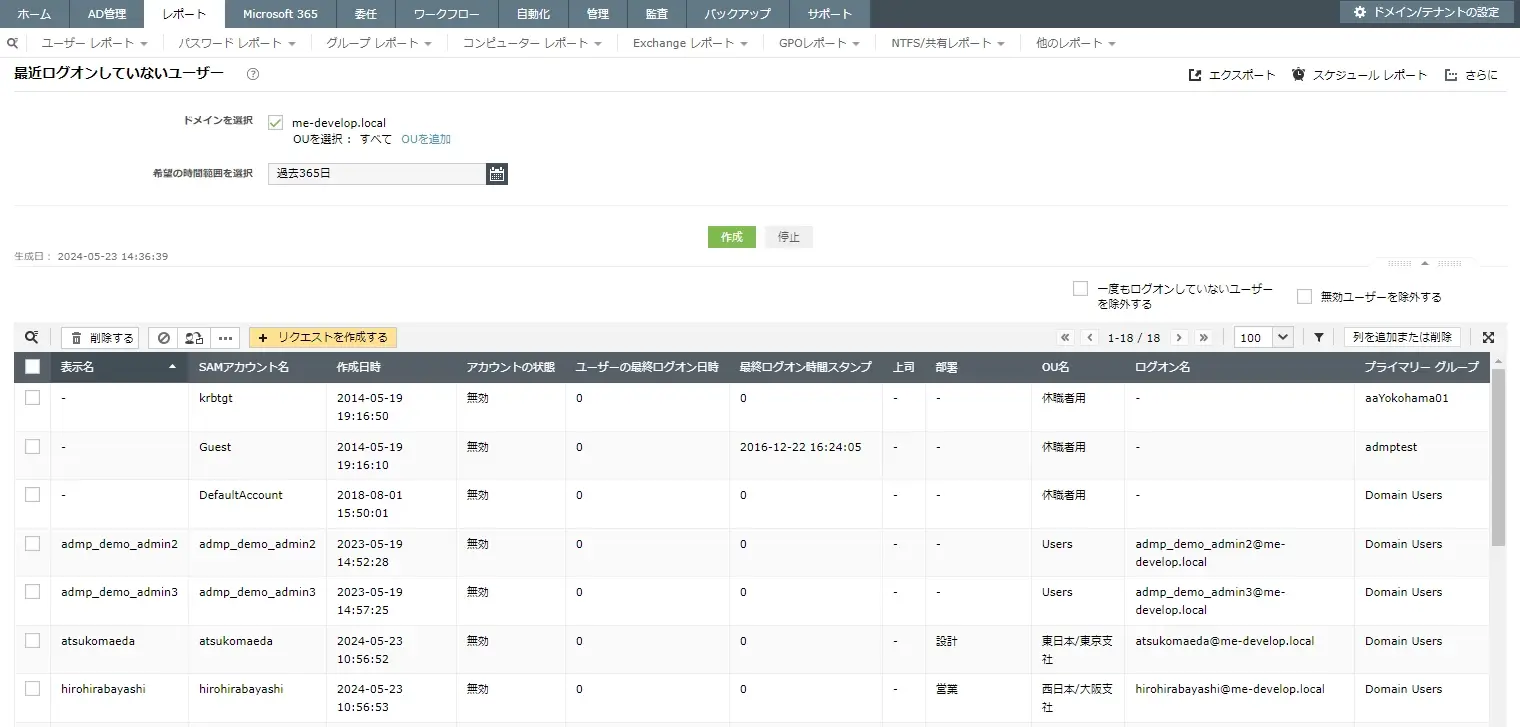Sort by 表示名 ascending arrow
Viewport: 1520px width, 727px height.
click(172, 367)
